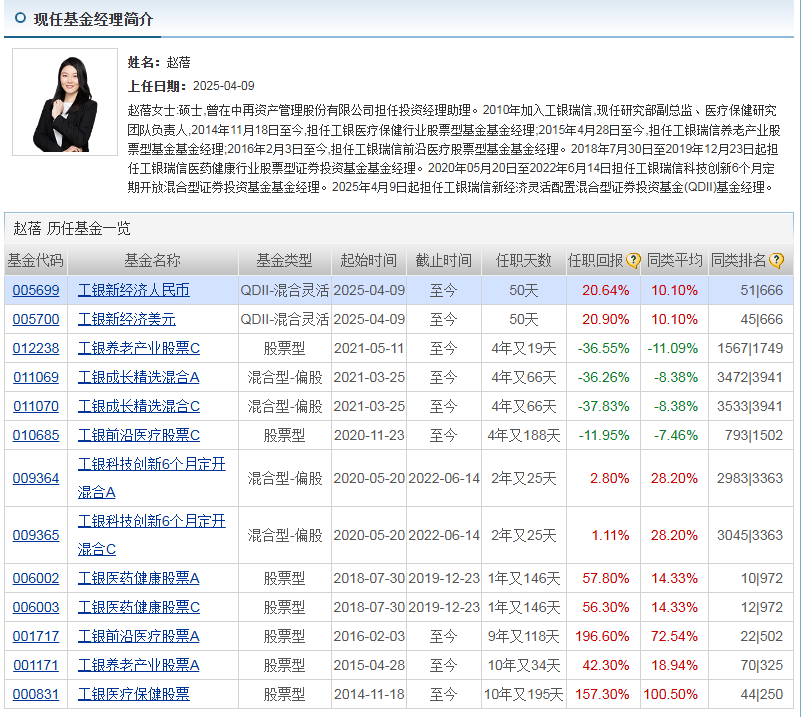The image size is (801, 717).
Task: Open fund code 001717
Action: (x=36, y=636)
